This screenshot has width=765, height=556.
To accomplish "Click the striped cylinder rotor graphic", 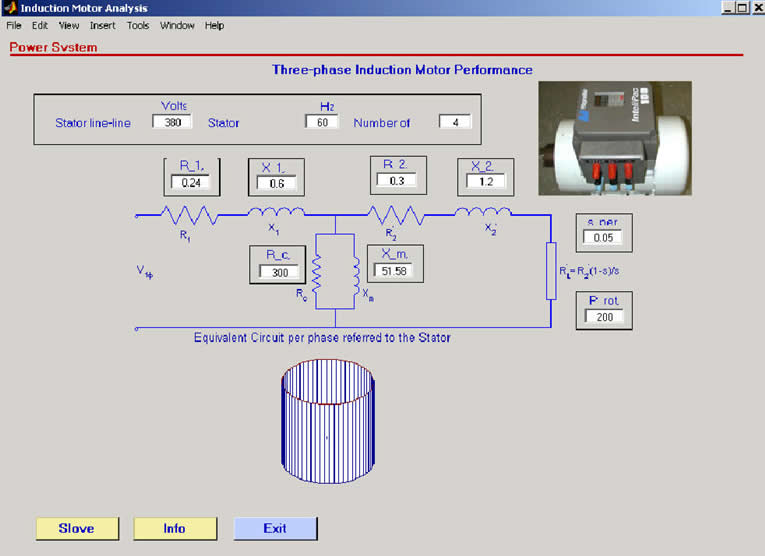I will (328, 421).
